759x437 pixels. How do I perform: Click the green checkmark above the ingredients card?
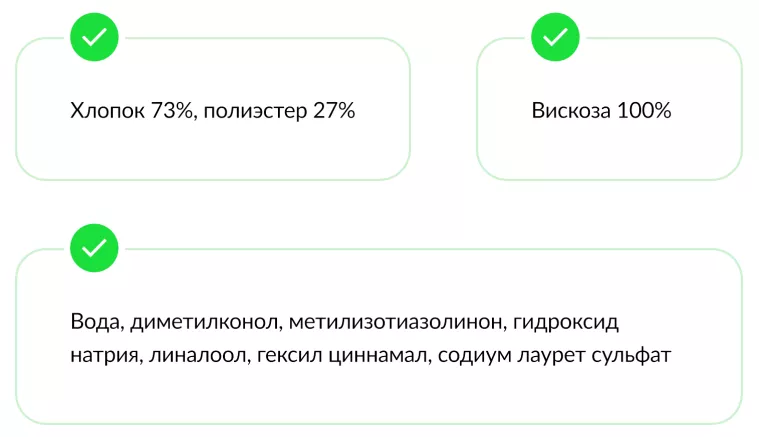point(94,248)
